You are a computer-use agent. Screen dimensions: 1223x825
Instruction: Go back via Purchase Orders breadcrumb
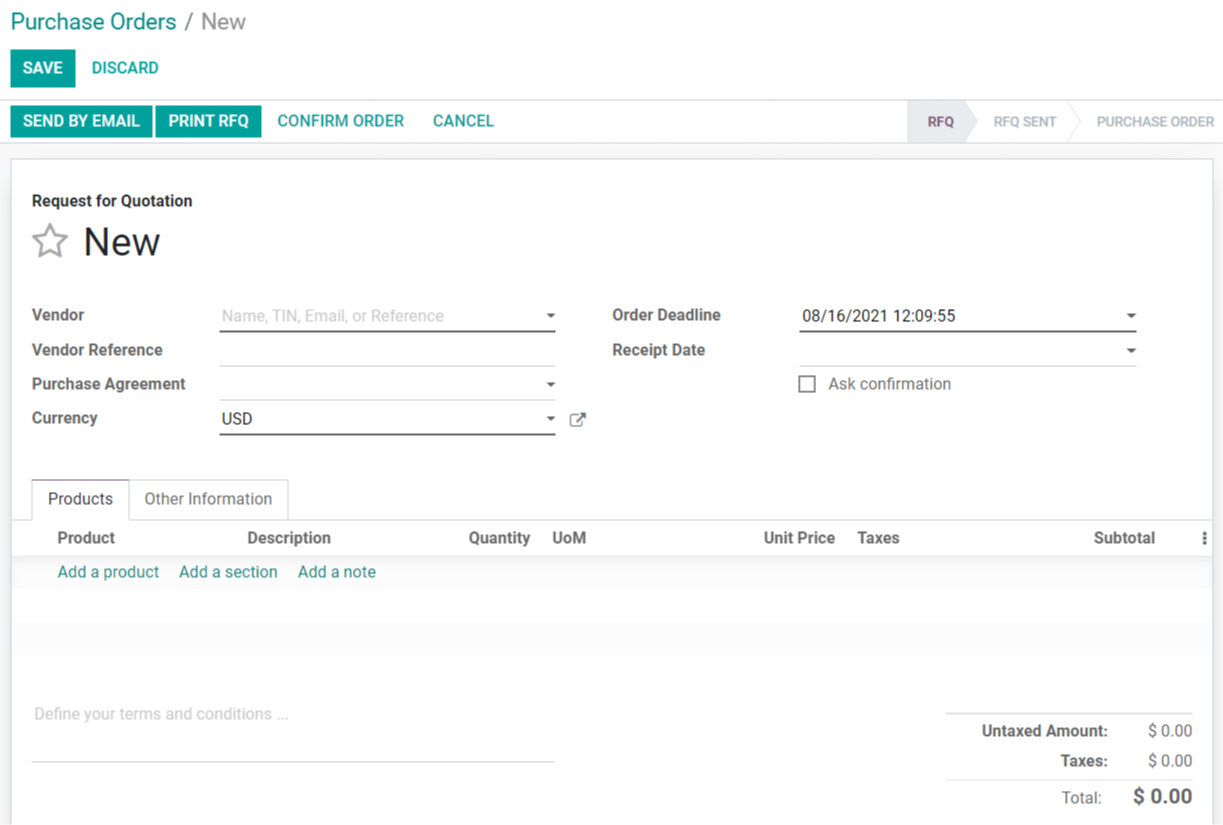click(93, 22)
